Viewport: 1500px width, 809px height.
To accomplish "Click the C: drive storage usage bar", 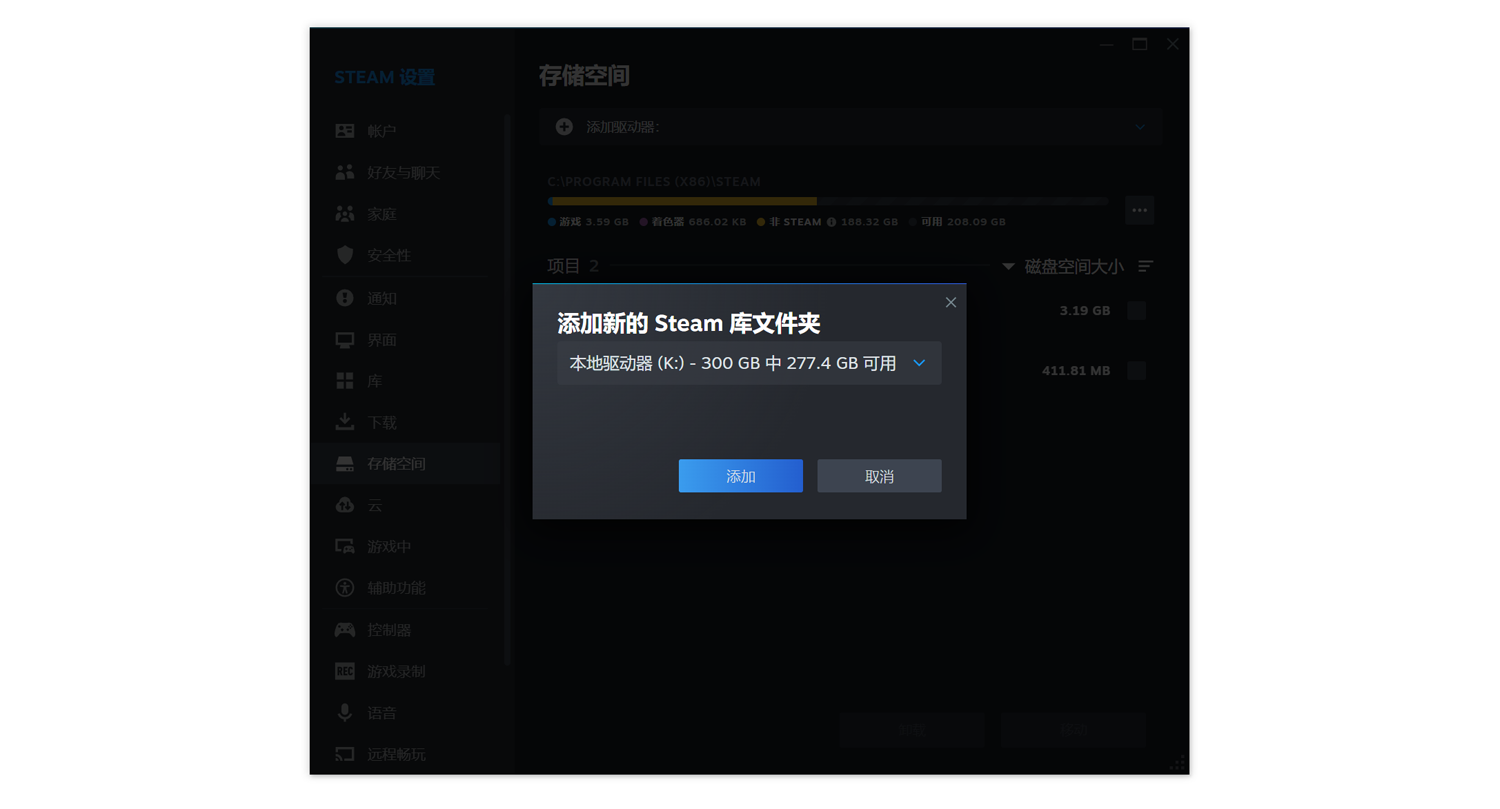I will pos(828,201).
